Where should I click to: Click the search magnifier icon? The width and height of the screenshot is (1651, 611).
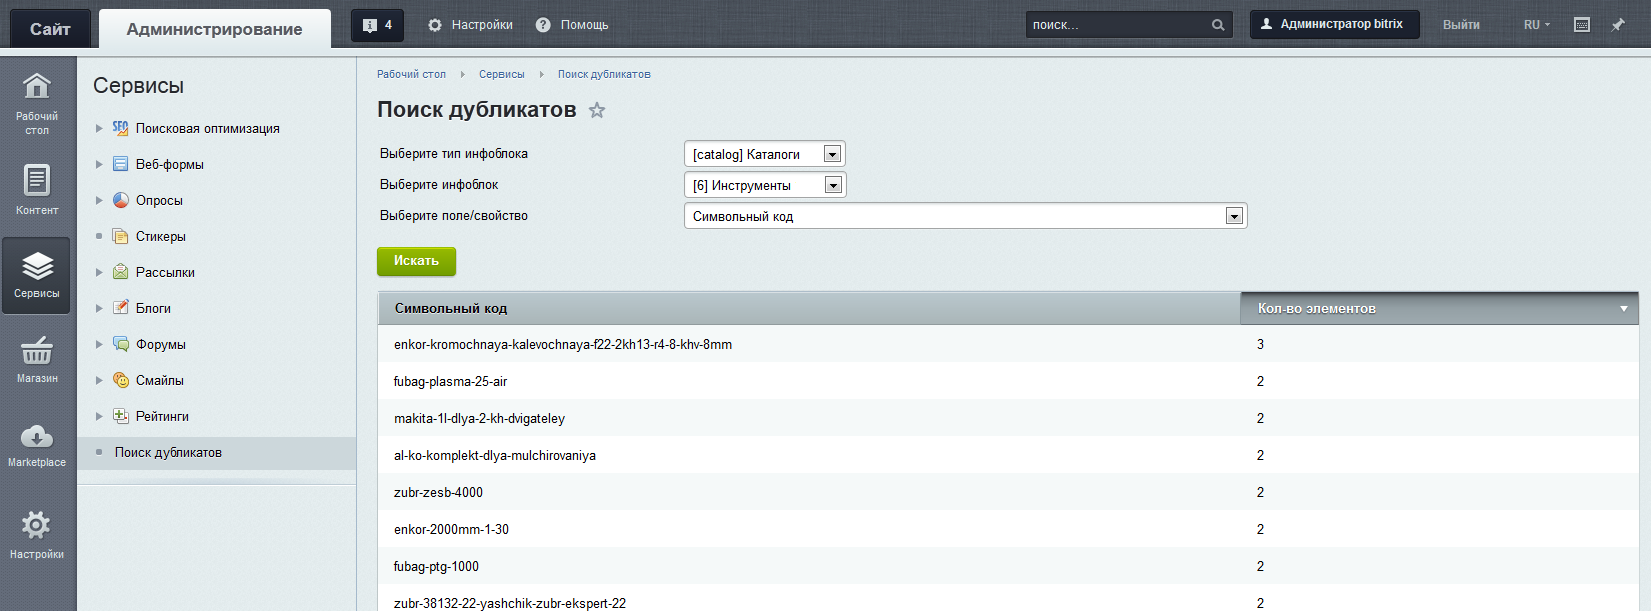pyautogui.click(x=1218, y=25)
